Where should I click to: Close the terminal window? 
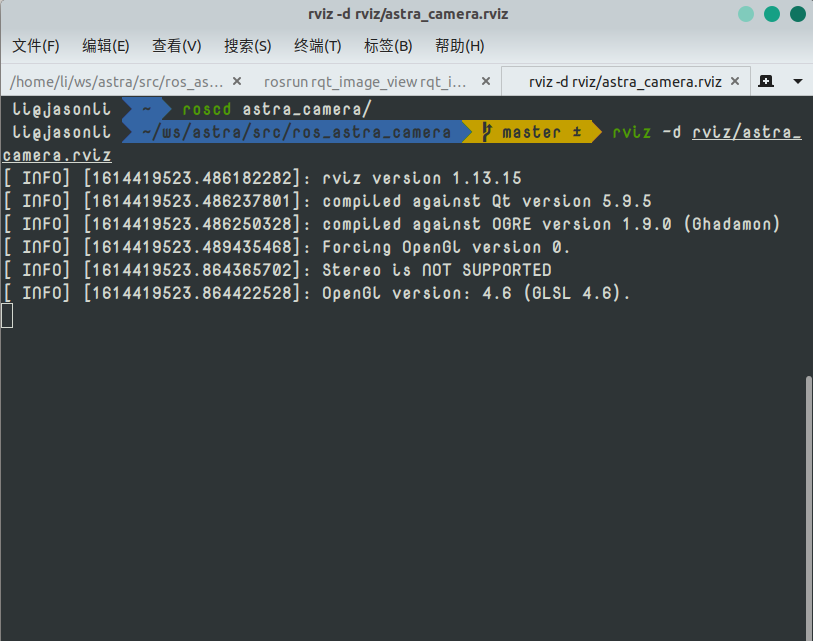pyautogui.click(x=797, y=14)
